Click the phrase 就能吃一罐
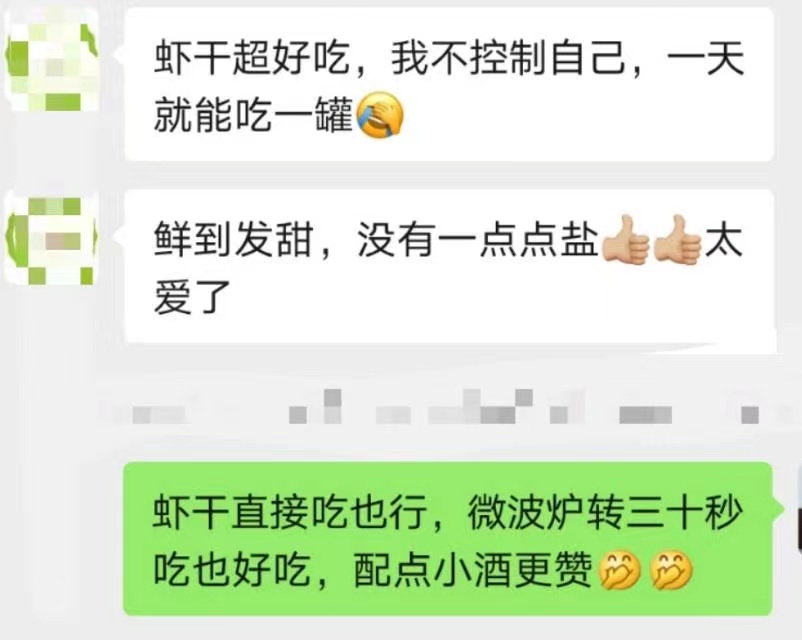 point(254,116)
